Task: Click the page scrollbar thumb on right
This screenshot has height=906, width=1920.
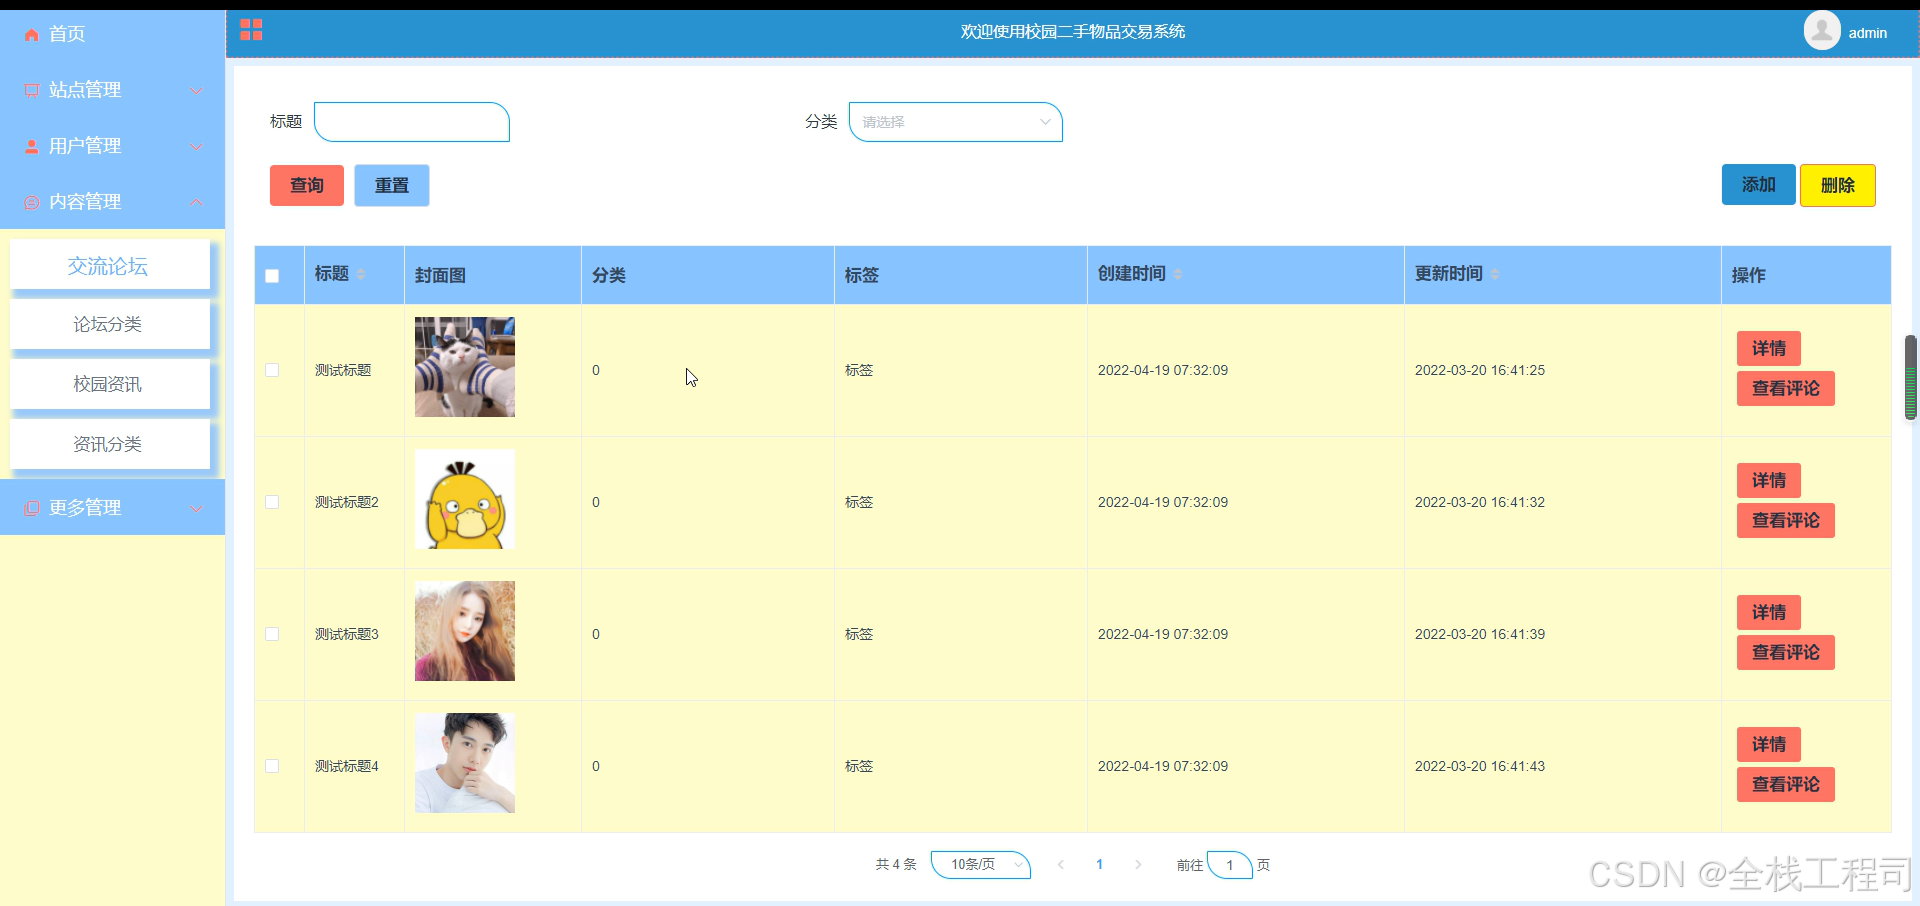Action: pyautogui.click(x=1910, y=377)
